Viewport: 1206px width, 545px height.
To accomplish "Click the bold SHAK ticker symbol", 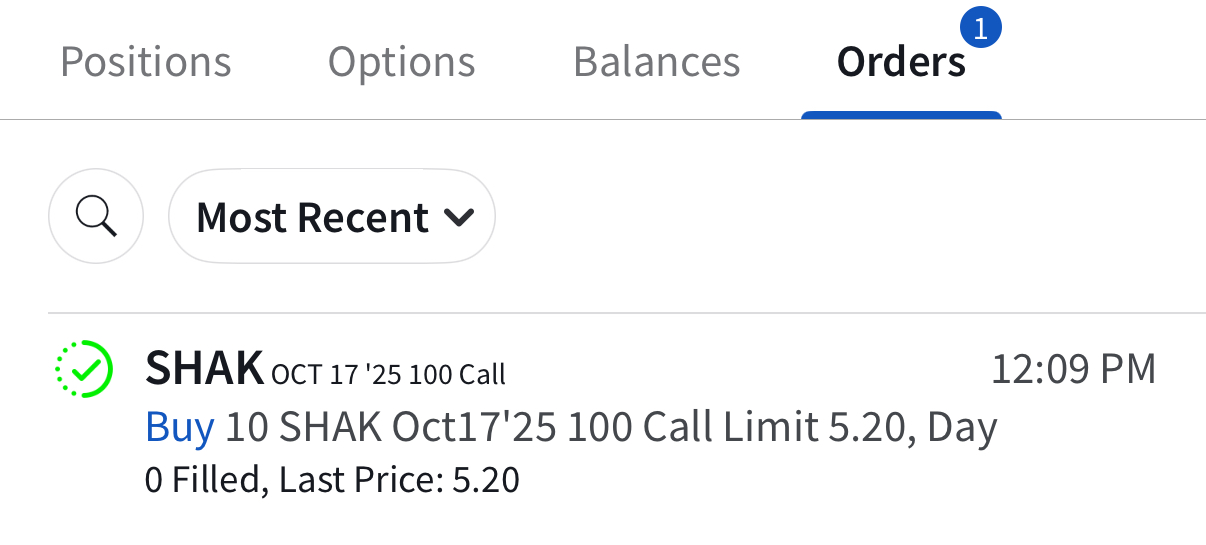I will pyautogui.click(x=204, y=369).
